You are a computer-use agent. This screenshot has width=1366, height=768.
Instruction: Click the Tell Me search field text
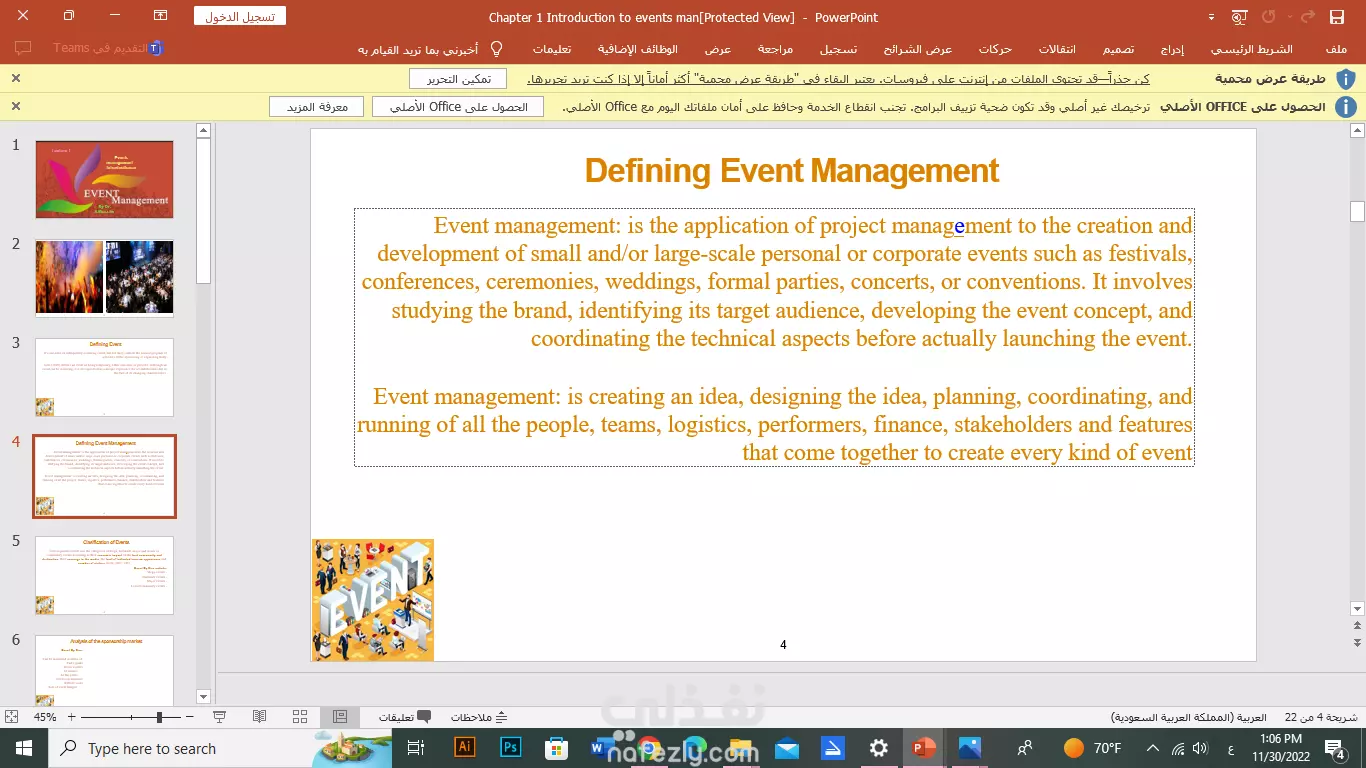(418, 49)
